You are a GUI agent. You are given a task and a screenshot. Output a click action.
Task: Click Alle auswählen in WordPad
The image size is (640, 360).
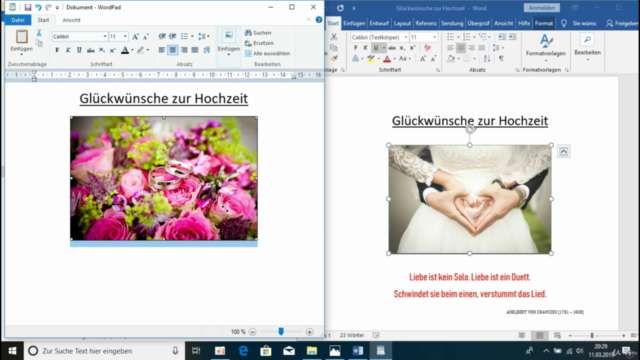[267, 53]
